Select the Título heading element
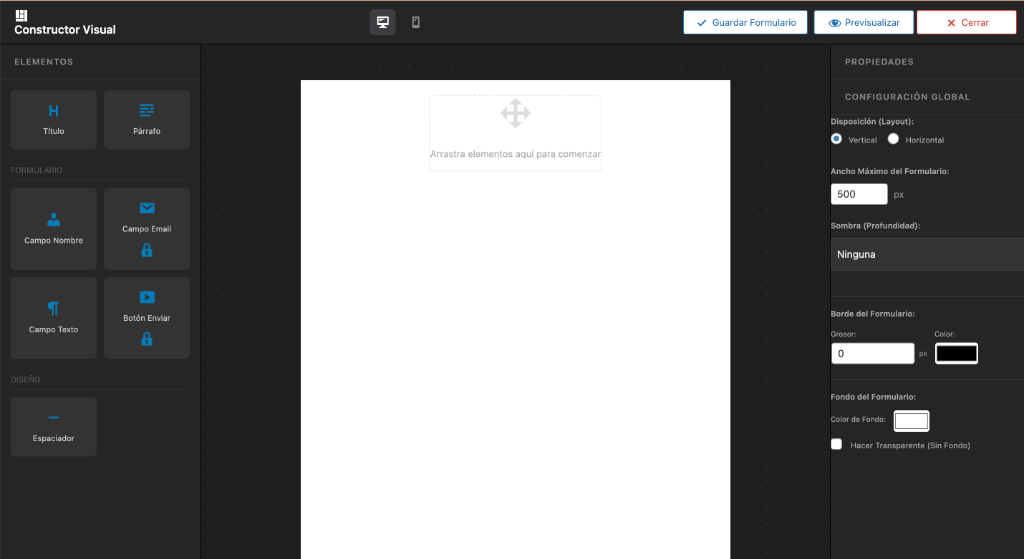 coord(54,119)
